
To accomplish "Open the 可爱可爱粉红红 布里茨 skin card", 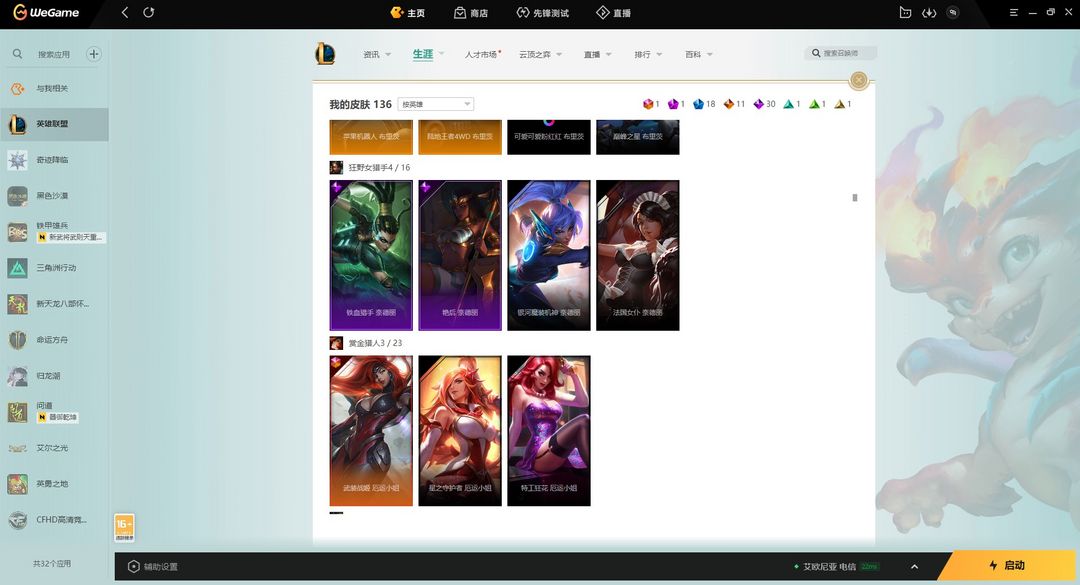I will click(x=549, y=137).
